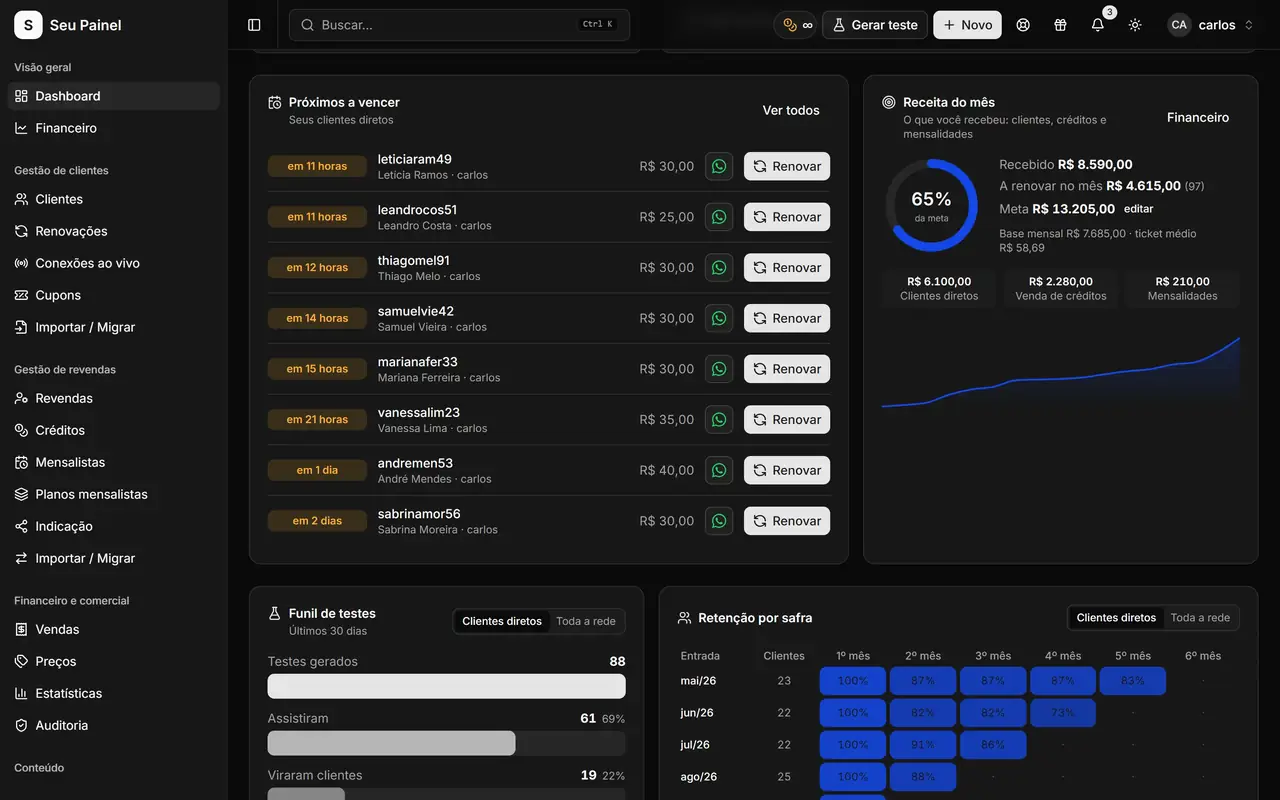This screenshot has height=800, width=1280.
Task: Toggle the sidebar collapse icon
Action: (254, 25)
